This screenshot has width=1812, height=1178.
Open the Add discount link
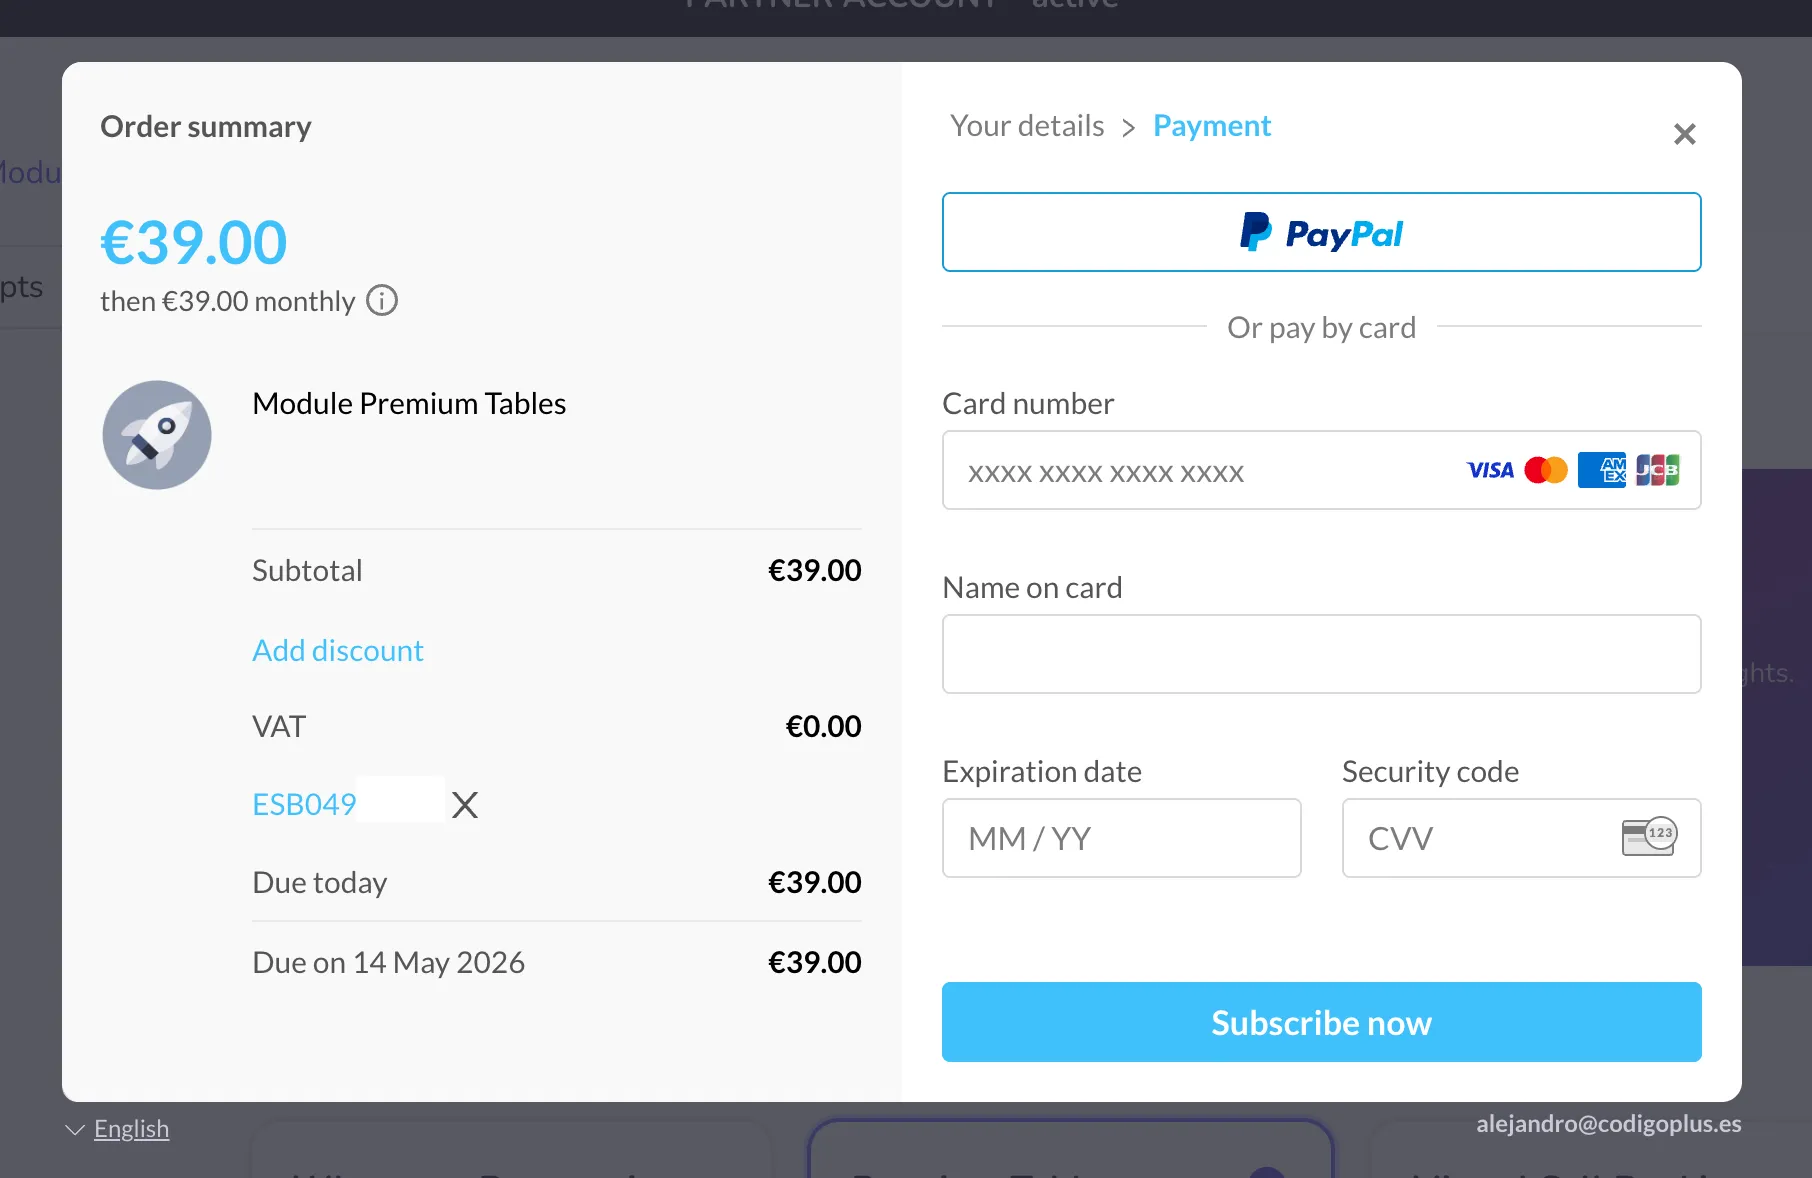pos(338,651)
